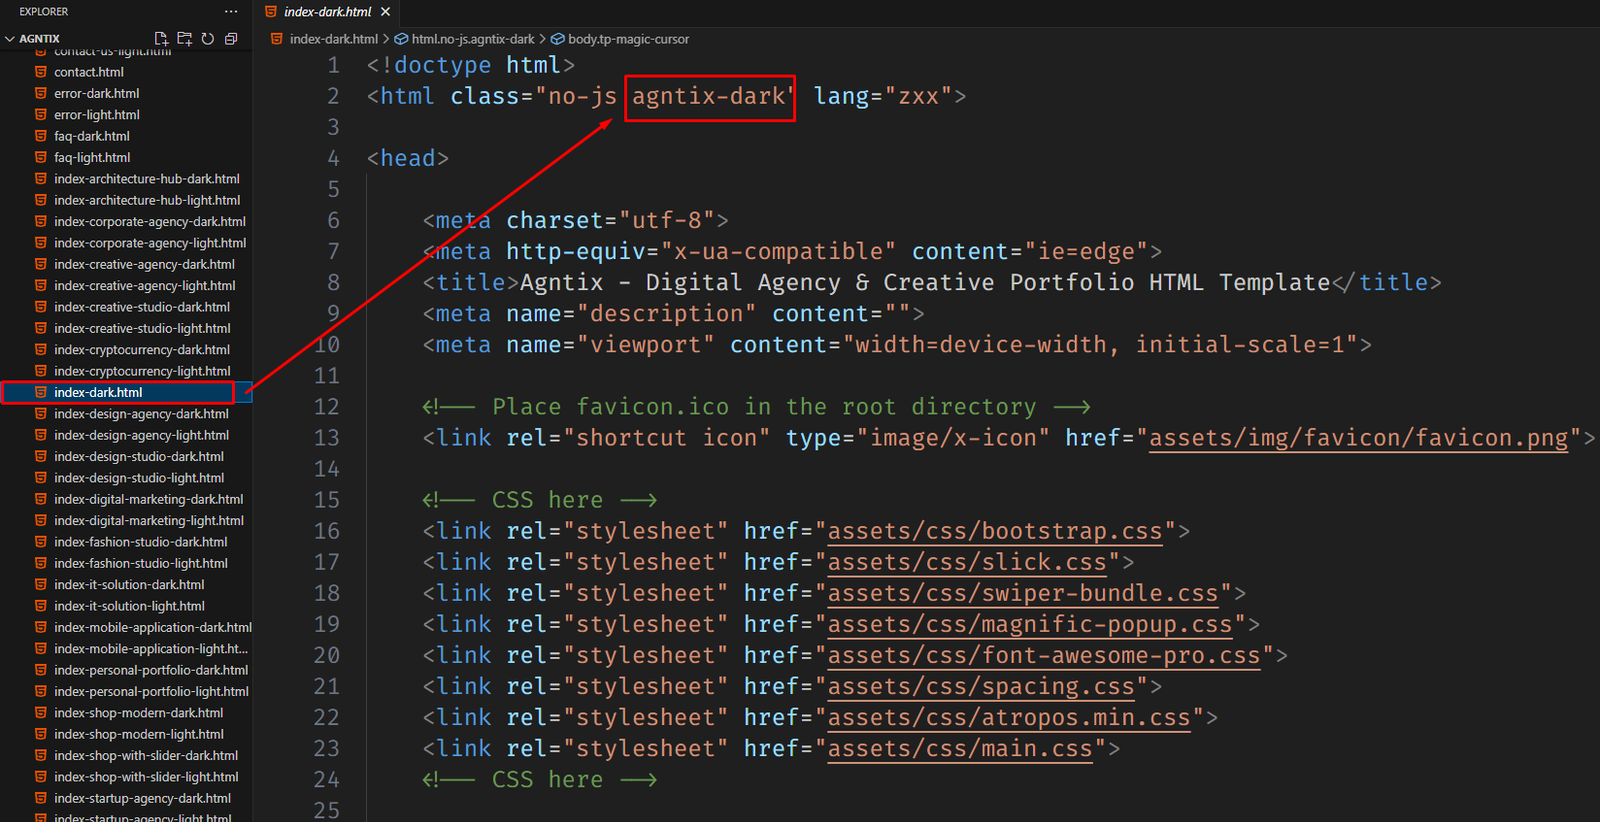Viewport: 1600px width, 822px height.
Task: Click index-dark.html in the breadcrumb
Action: [334, 39]
